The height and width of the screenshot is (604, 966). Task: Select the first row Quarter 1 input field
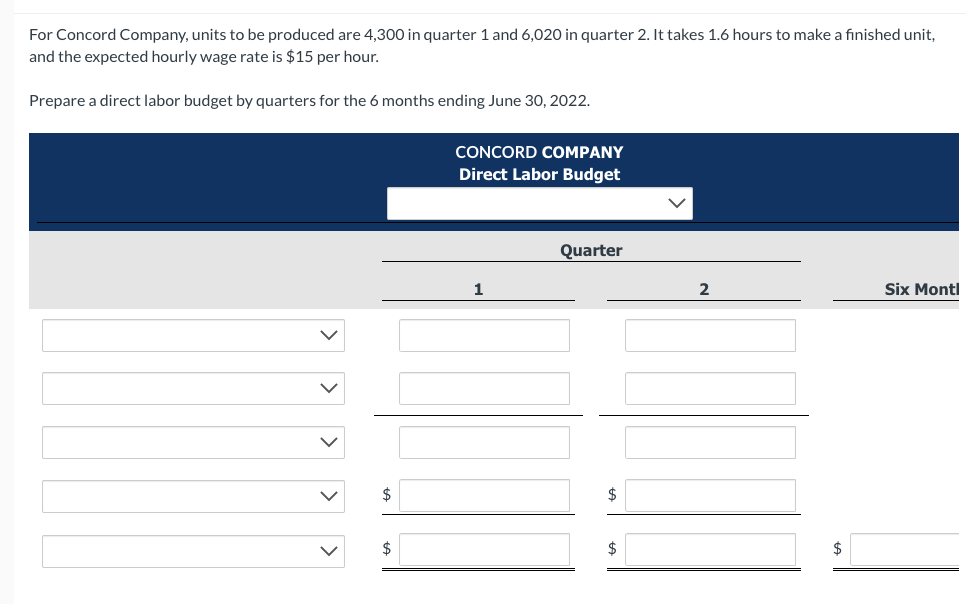click(484, 335)
